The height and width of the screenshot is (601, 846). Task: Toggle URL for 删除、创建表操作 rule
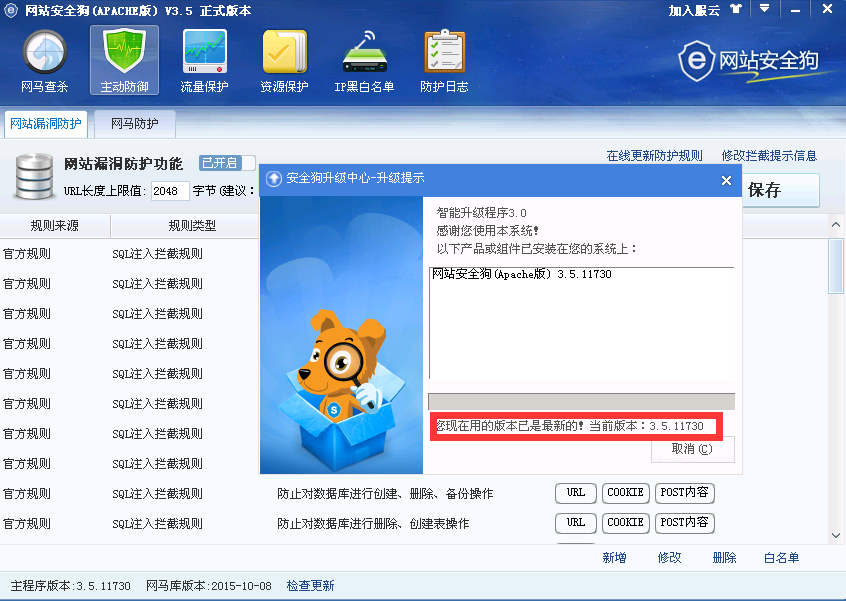(576, 523)
